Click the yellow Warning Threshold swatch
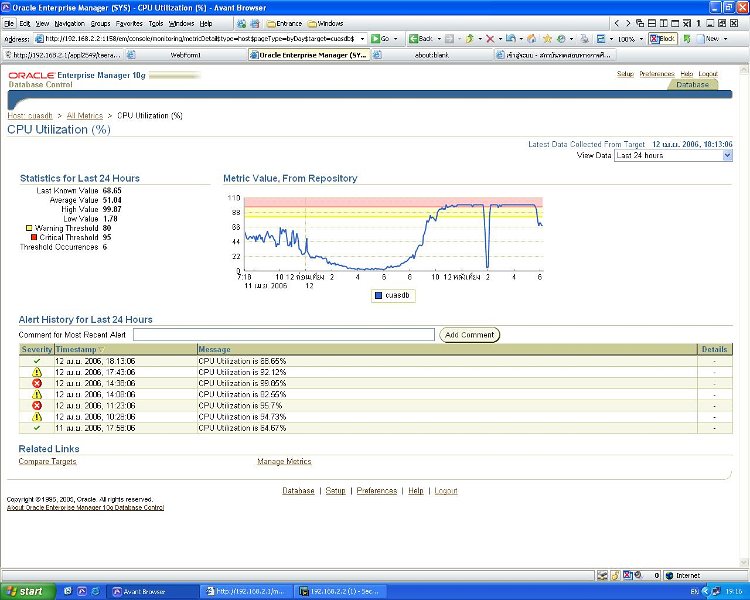 click(29, 228)
